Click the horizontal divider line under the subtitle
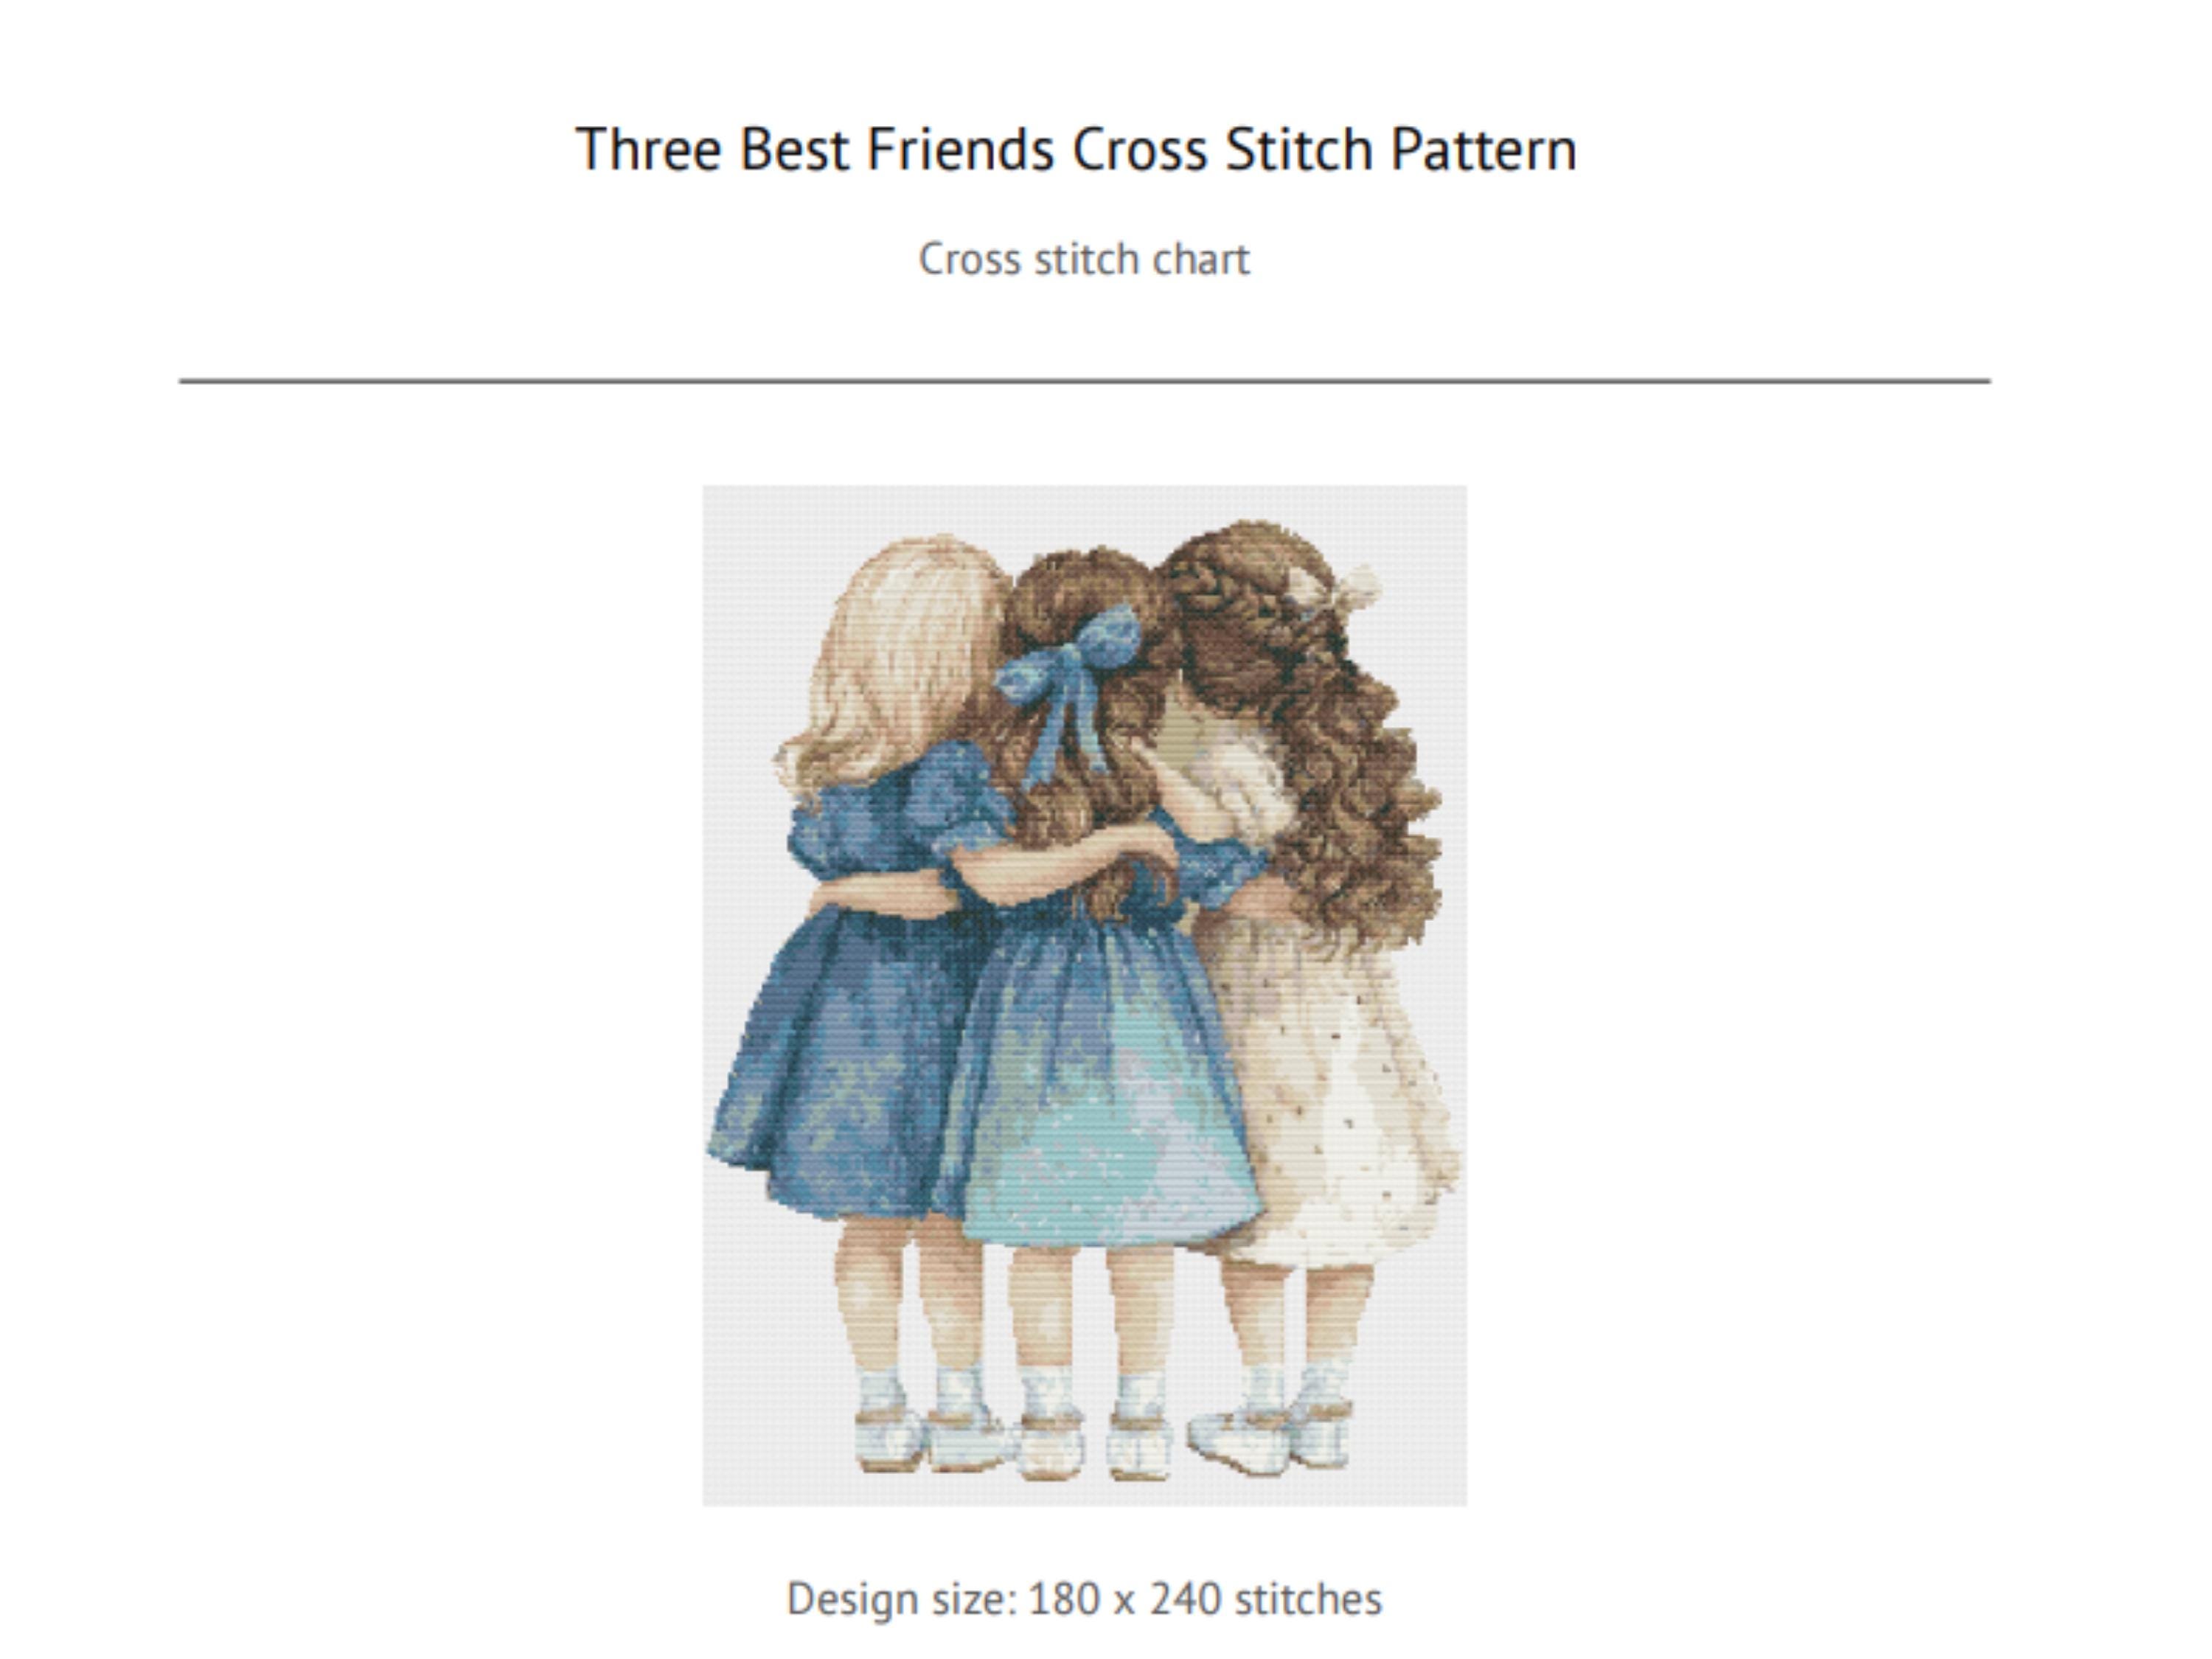Screen dimensions: 2212x1659 [1084, 380]
